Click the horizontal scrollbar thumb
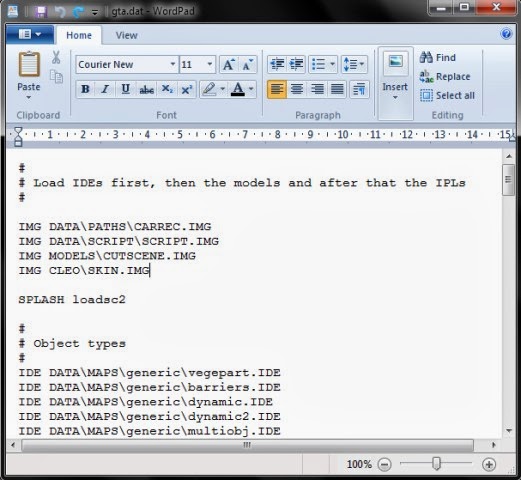 [x=247, y=445]
